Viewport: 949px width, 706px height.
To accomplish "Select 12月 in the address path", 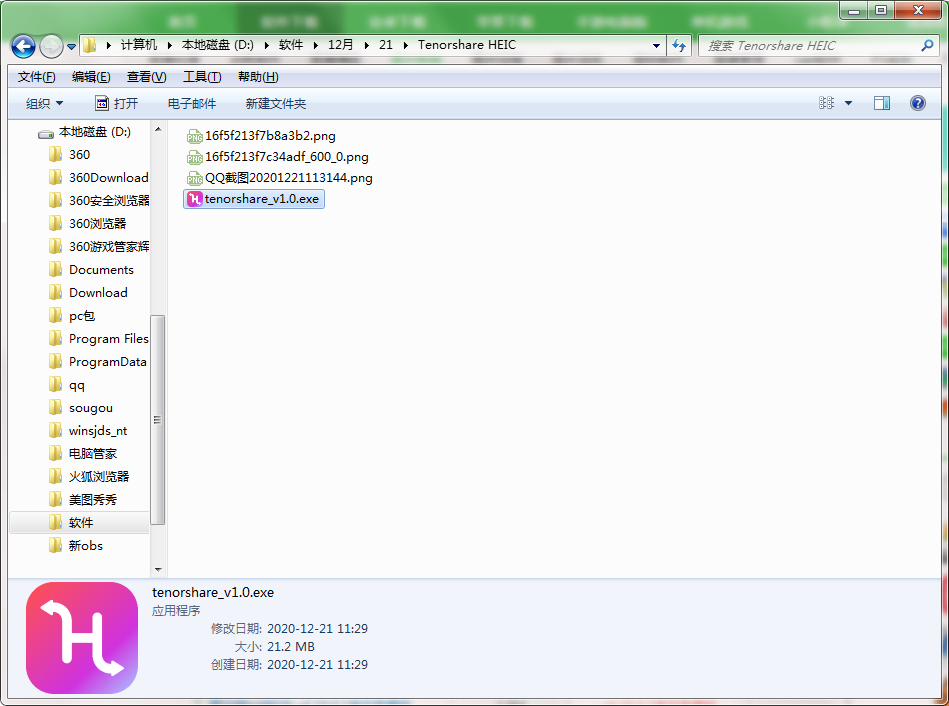I will [340, 45].
